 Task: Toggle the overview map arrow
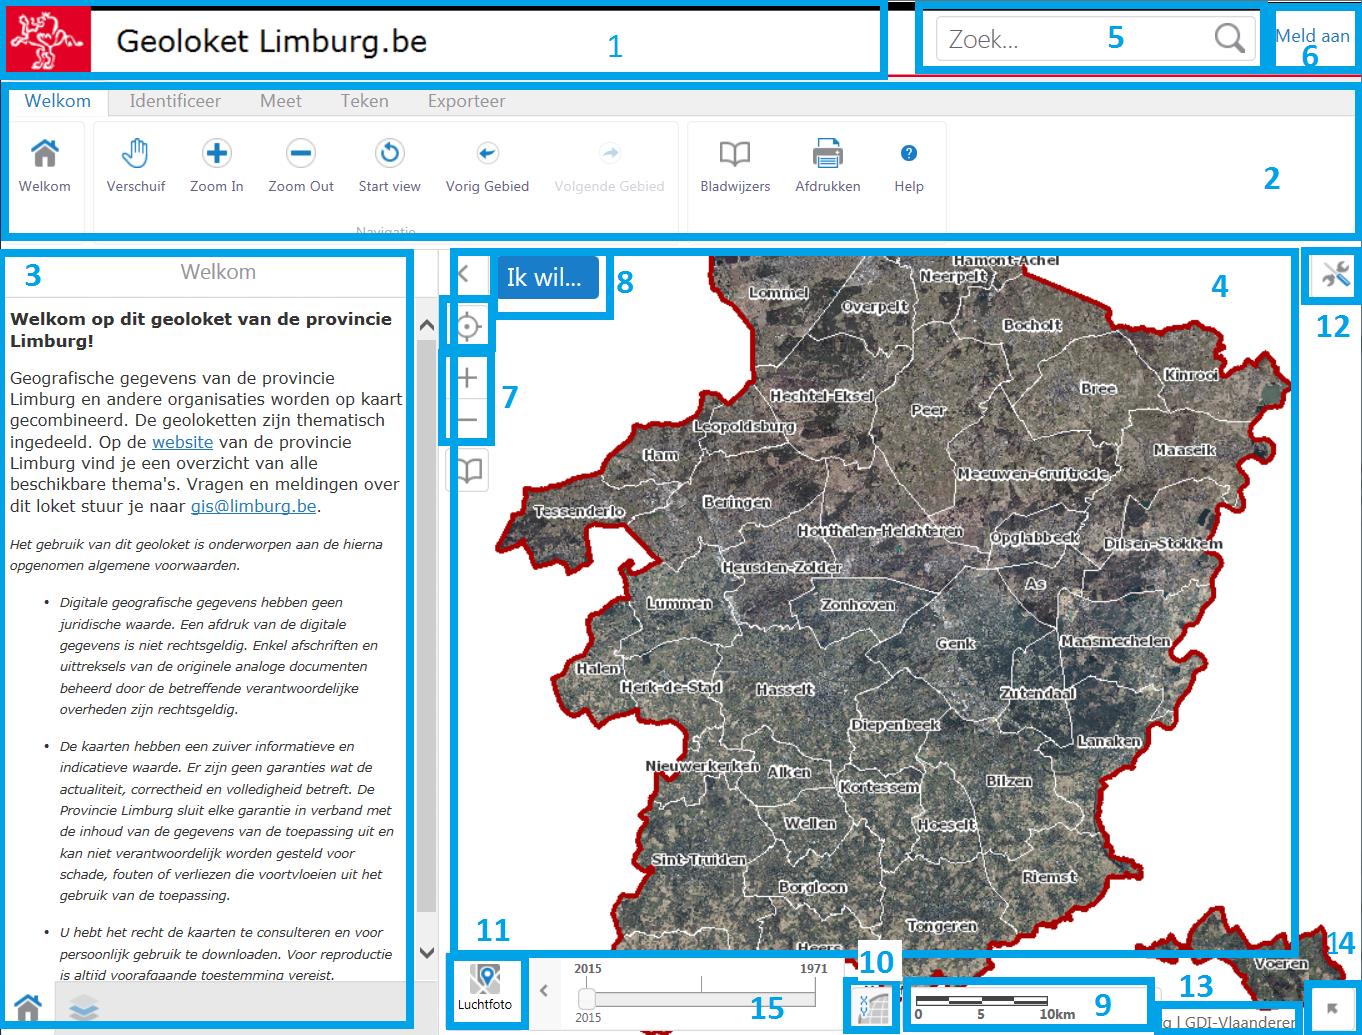point(1333,1008)
